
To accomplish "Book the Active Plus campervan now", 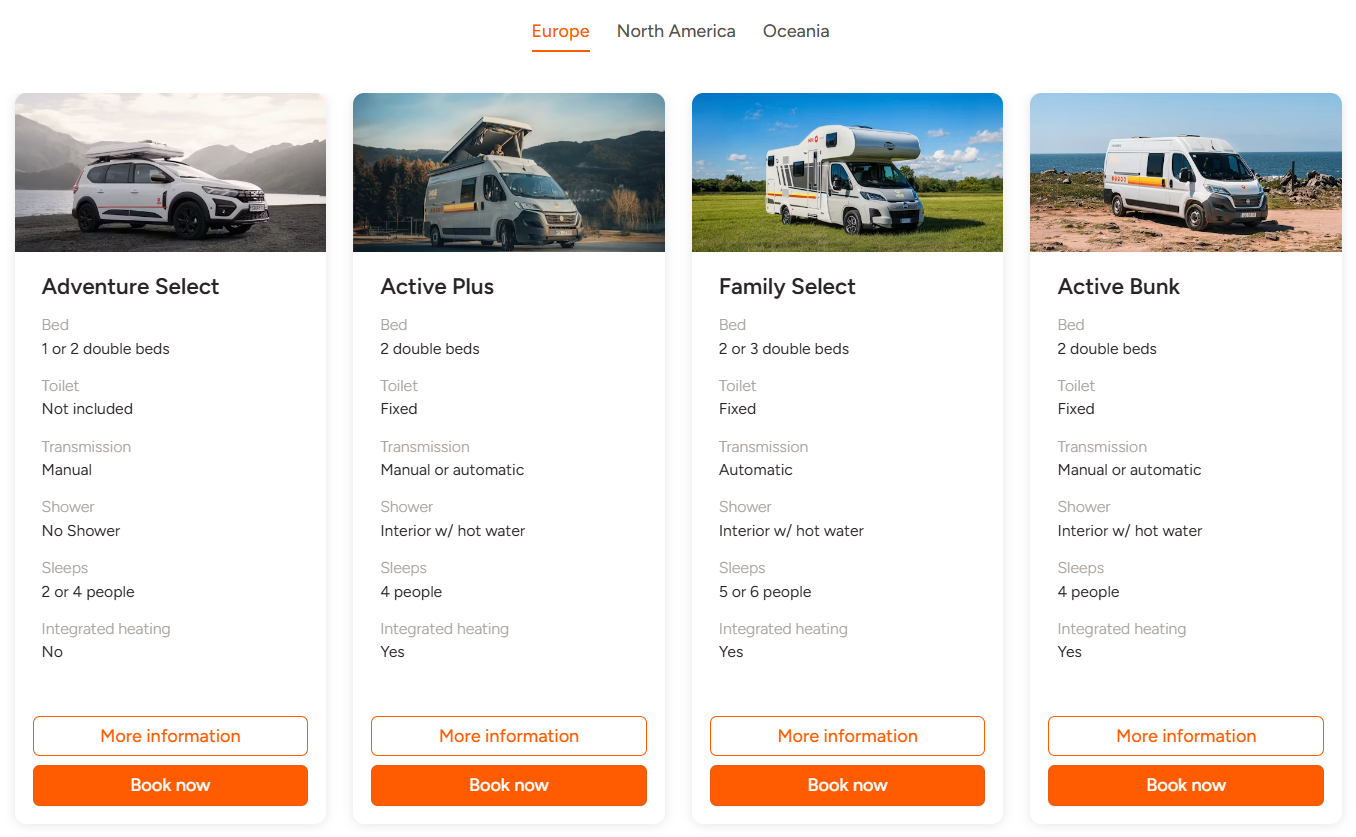I will [509, 785].
